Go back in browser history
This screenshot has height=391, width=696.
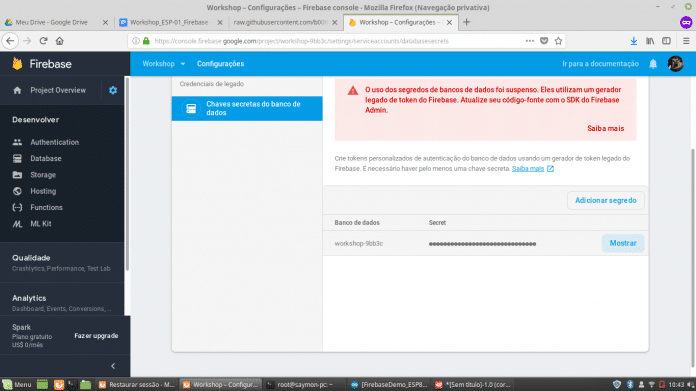[x=10, y=41]
